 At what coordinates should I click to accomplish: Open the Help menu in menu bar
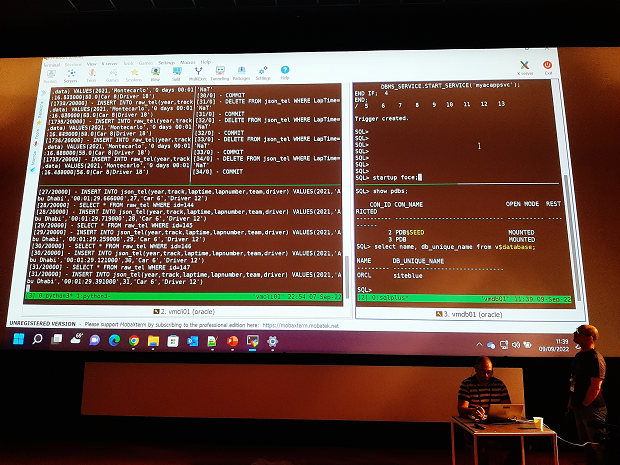pos(206,62)
